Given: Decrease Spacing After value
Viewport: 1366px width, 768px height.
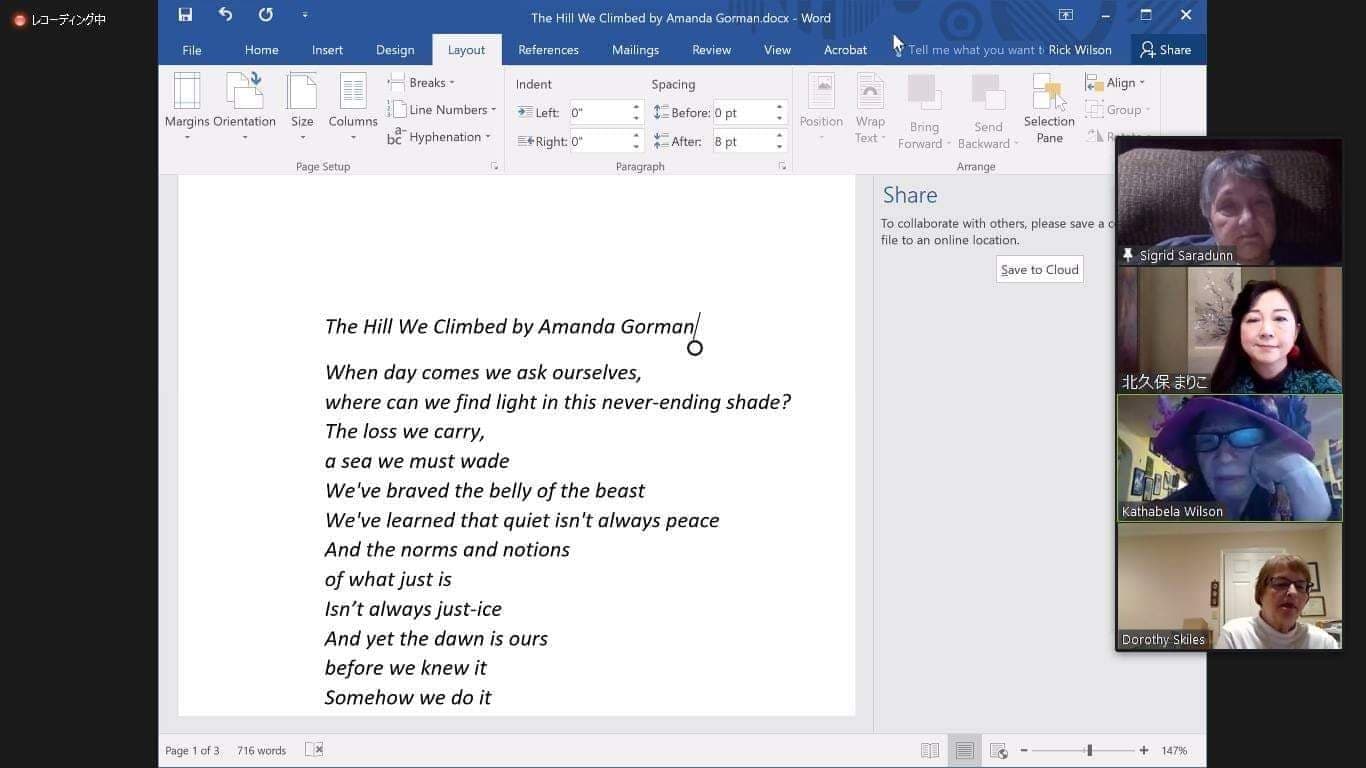Looking at the screenshot, I should [x=780, y=147].
